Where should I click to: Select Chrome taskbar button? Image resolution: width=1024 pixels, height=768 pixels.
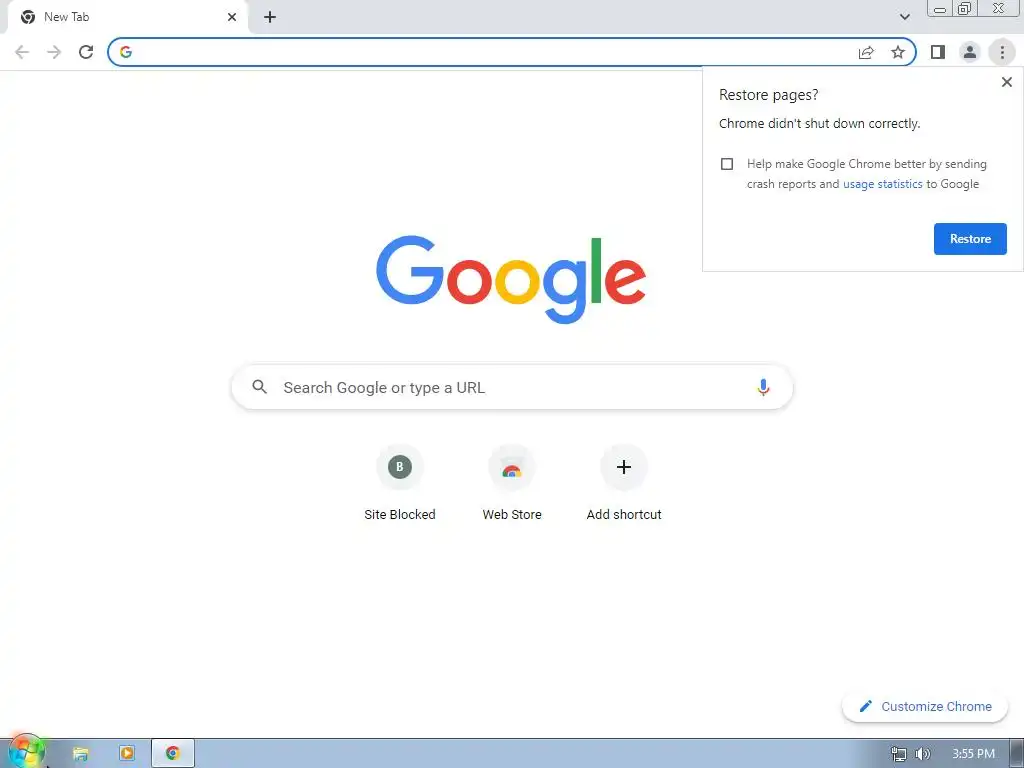coord(172,754)
